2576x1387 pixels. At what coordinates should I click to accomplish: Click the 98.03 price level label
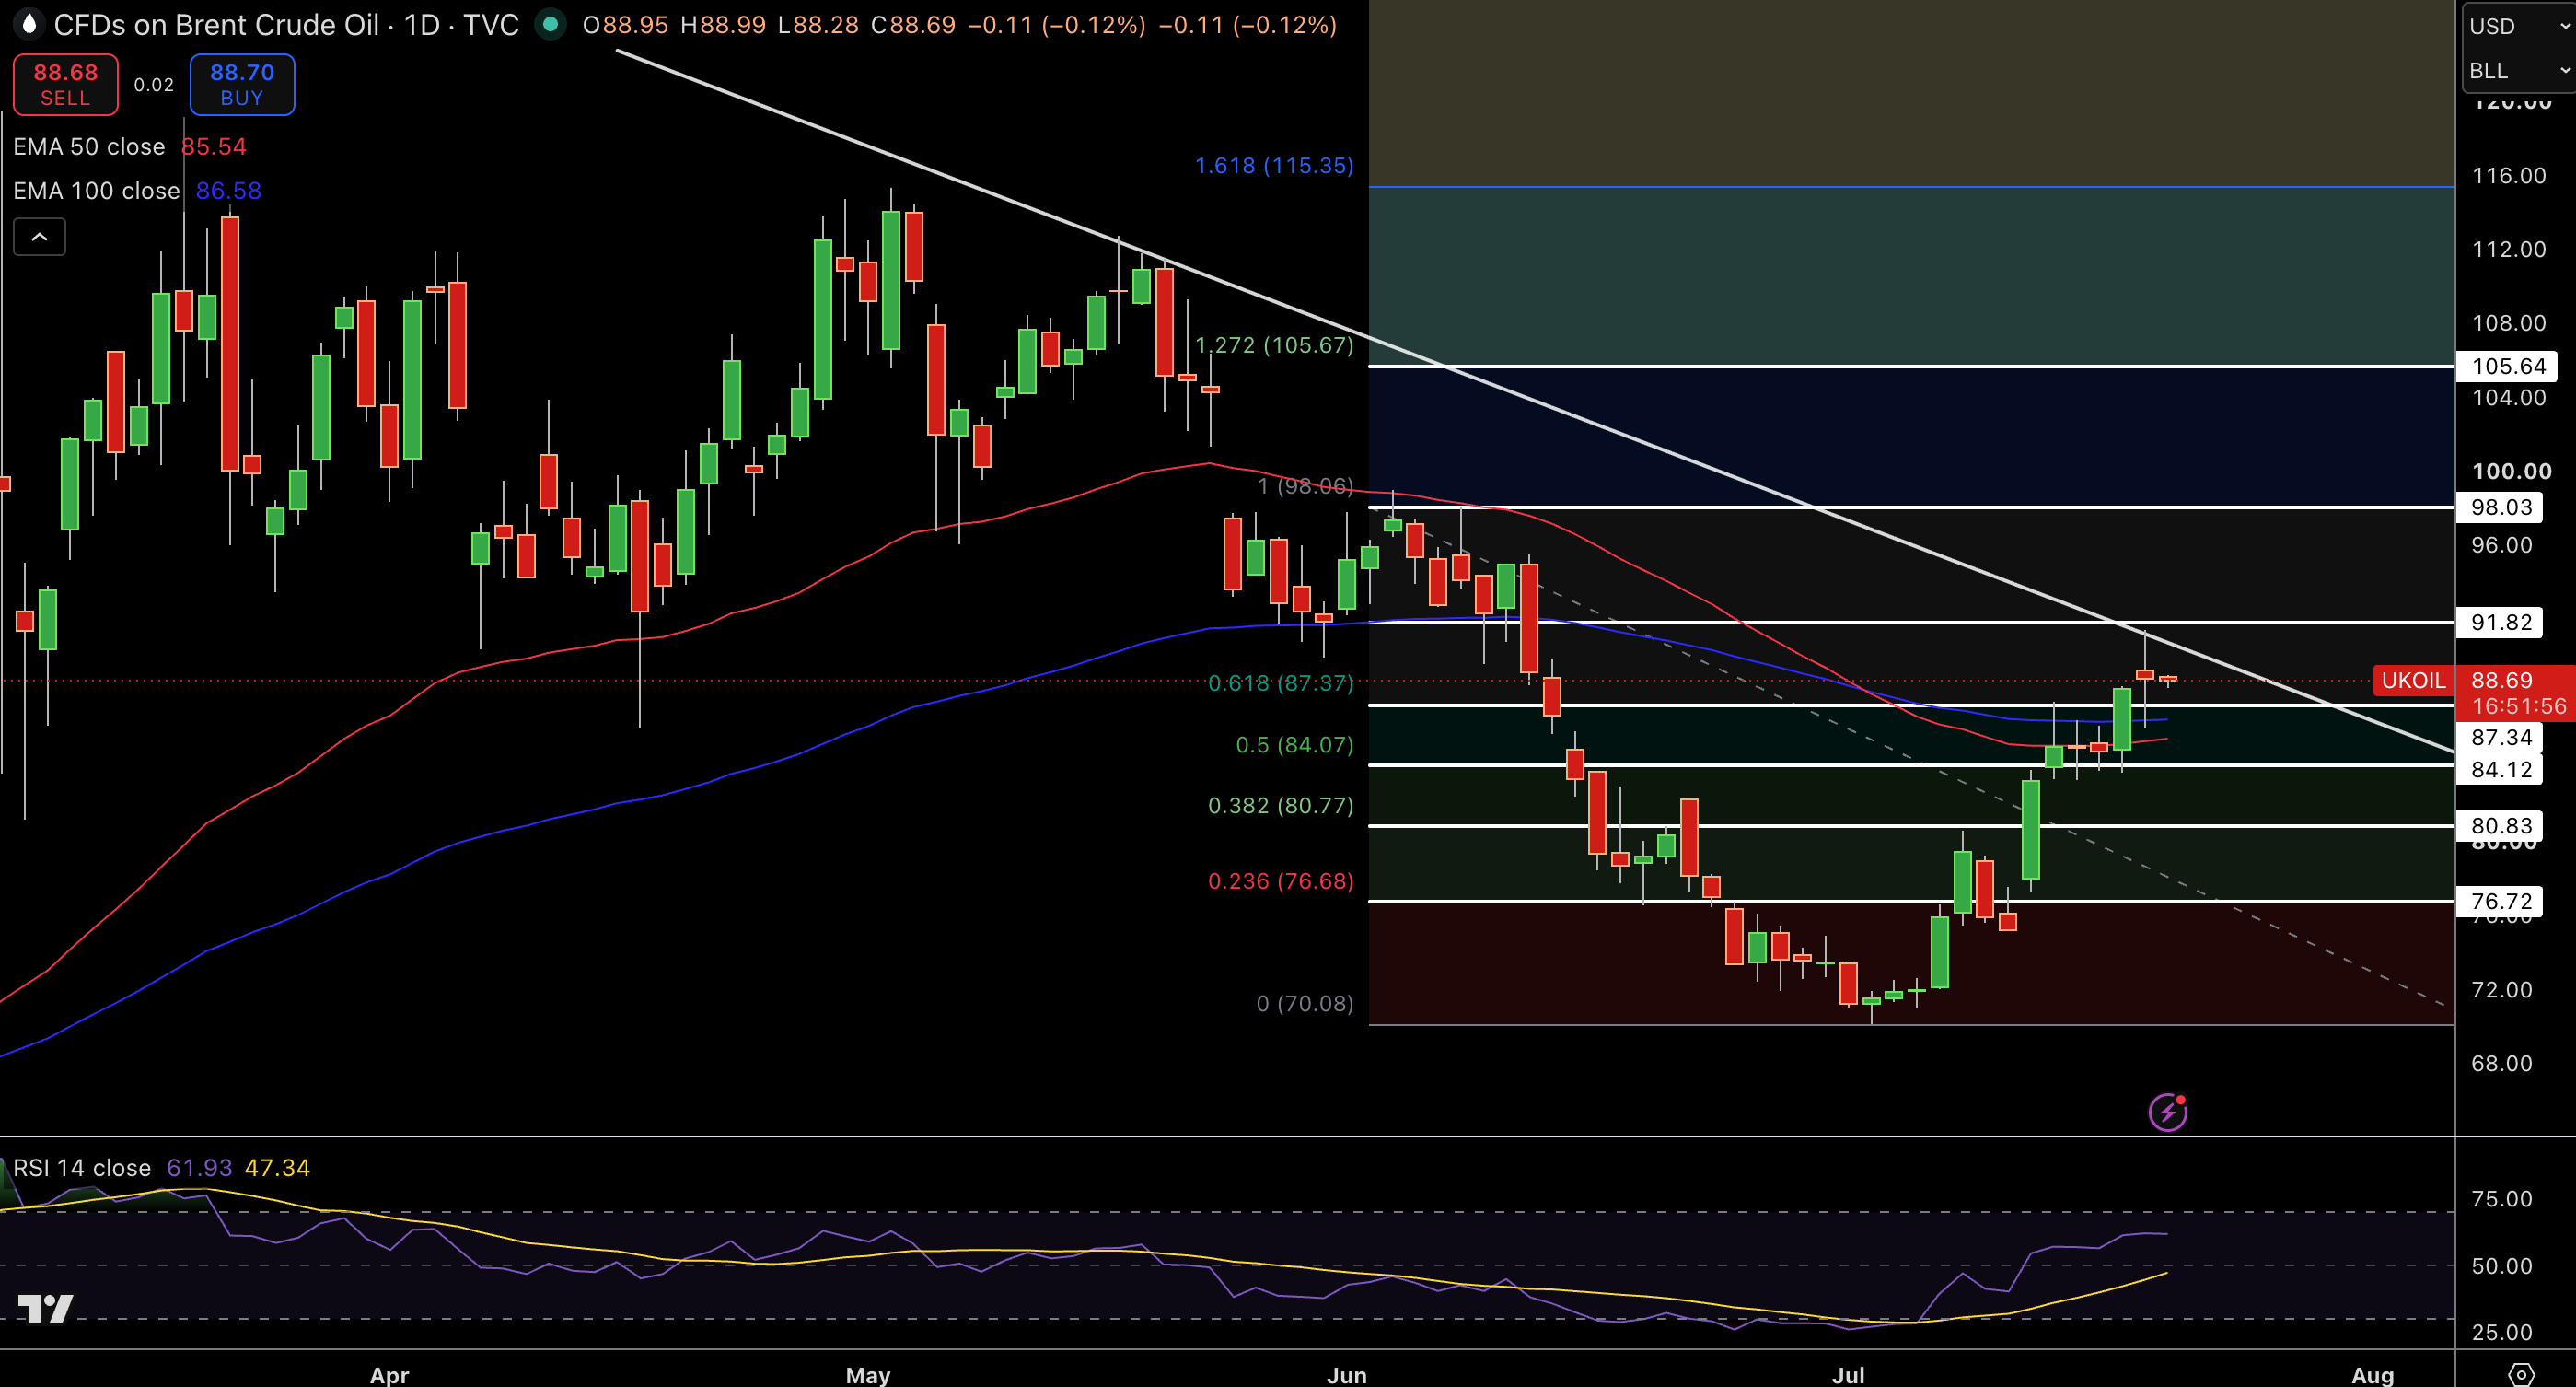[2500, 507]
